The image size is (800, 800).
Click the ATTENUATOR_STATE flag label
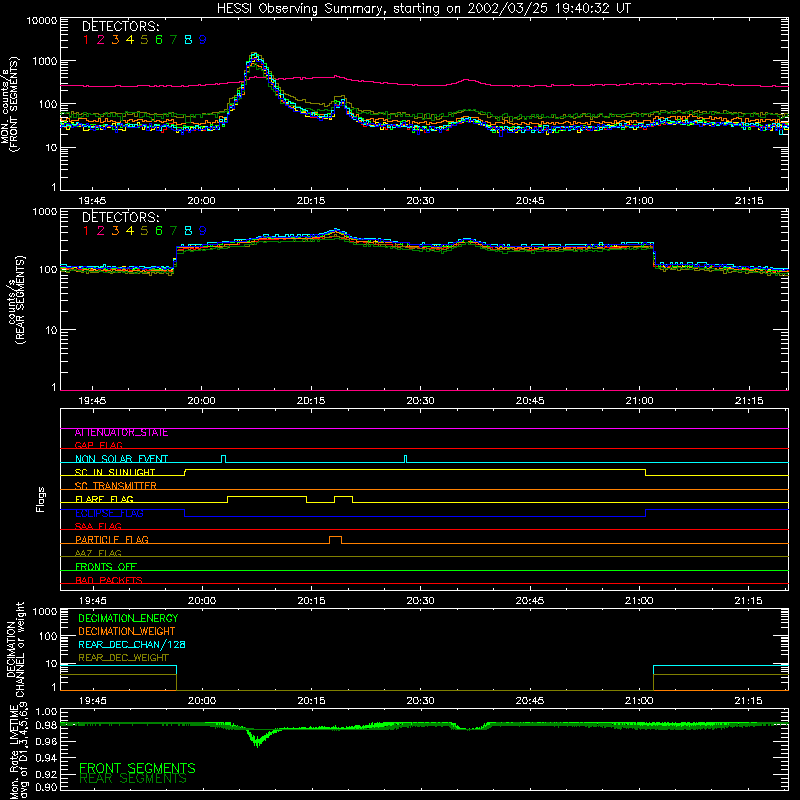(x=121, y=433)
